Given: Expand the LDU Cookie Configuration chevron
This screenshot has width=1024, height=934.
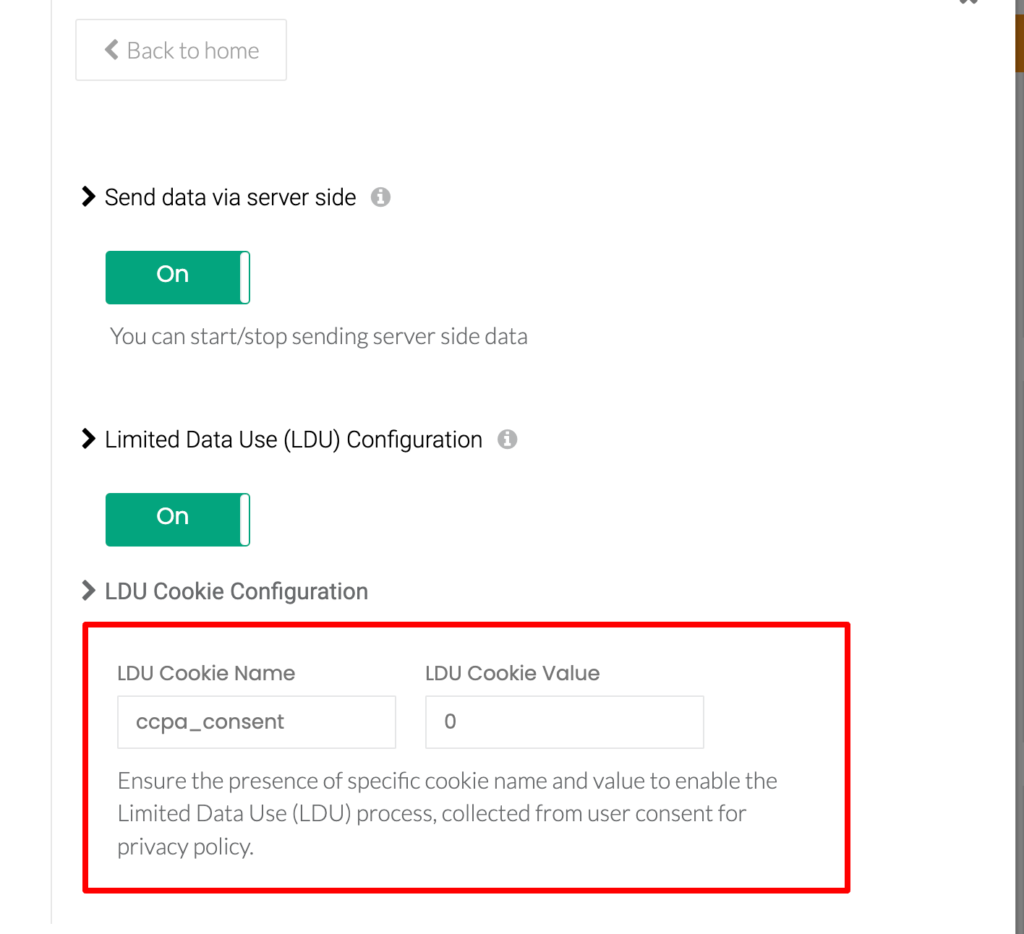Looking at the screenshot, I should 88,590.
